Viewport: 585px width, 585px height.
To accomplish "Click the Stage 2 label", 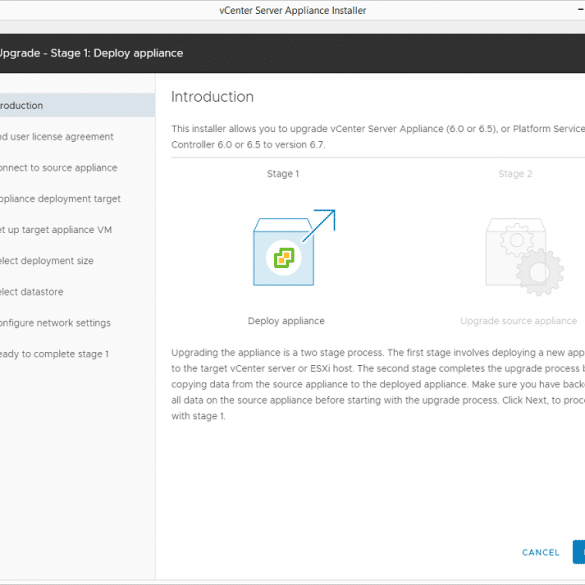I will (515, 174).
